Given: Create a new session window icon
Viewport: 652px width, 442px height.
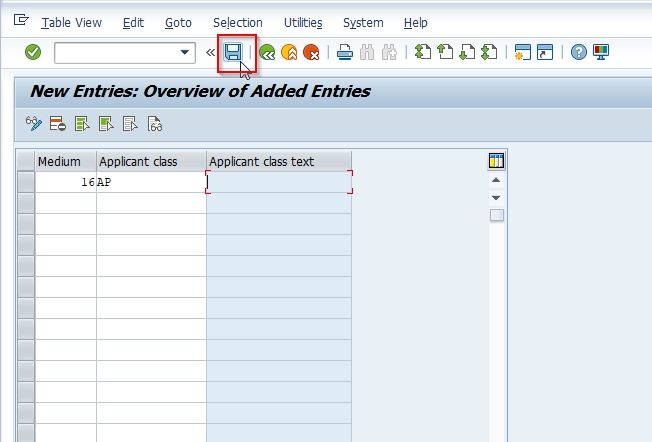Looking at the screenshot, I should 523,52.
